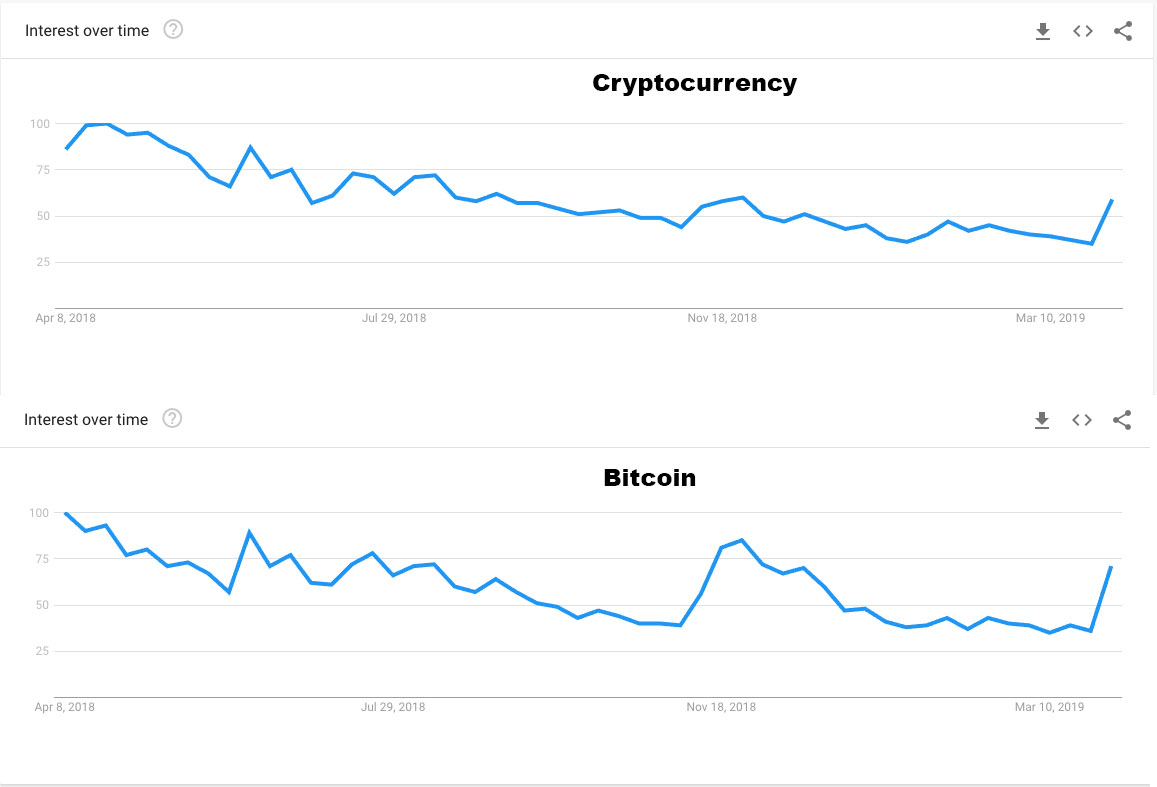The height and width of the screenshot is (787, 1157).
Task: Open embed code for the Bitcoin chart
Action: pyautogui.click(x=1082, y=420)
